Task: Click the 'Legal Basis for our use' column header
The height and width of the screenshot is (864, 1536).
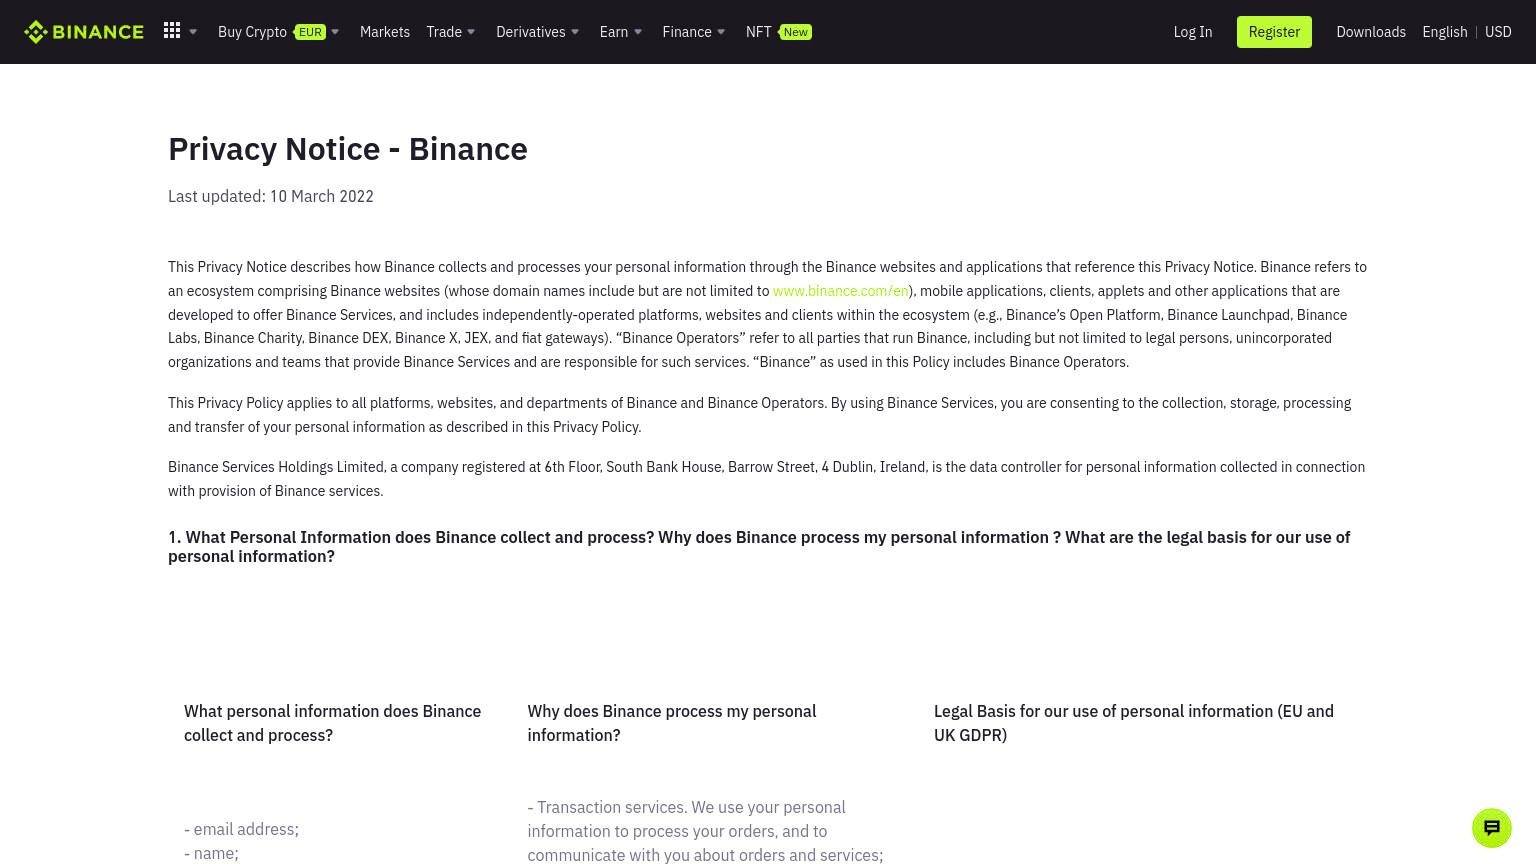Action: pyautogui.click(x=1134, y=723)
